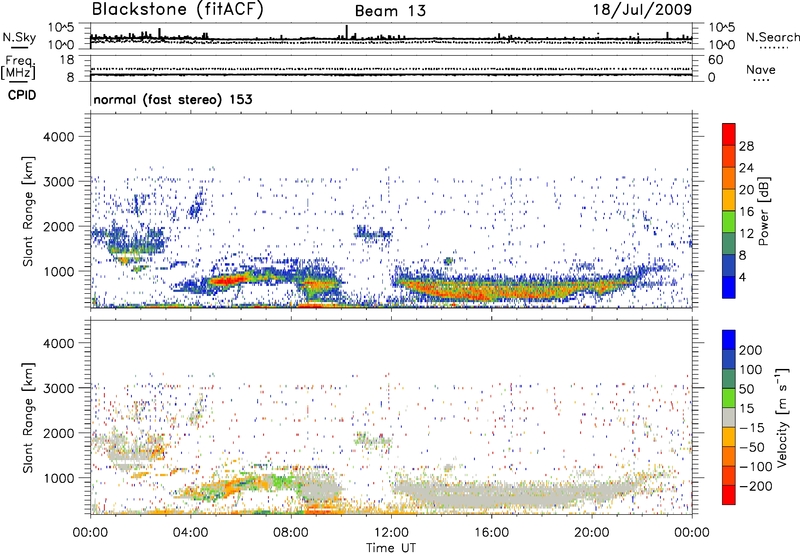Click the date "18/Jul/2009"
Image resolution: width=800 pixels, height=554 pixels.
click(642, 10)
